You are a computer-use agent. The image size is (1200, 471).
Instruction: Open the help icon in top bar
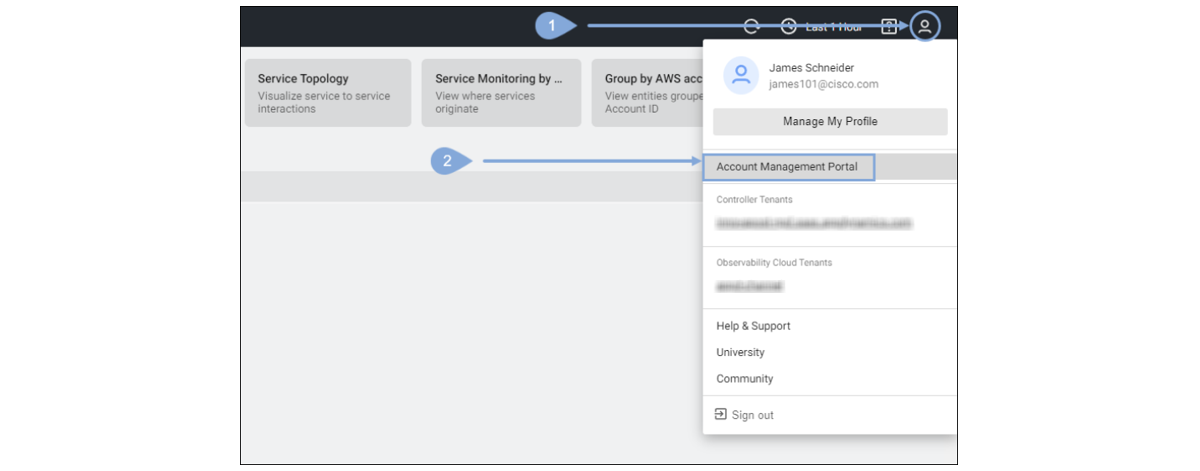click(x=888, y=27)
